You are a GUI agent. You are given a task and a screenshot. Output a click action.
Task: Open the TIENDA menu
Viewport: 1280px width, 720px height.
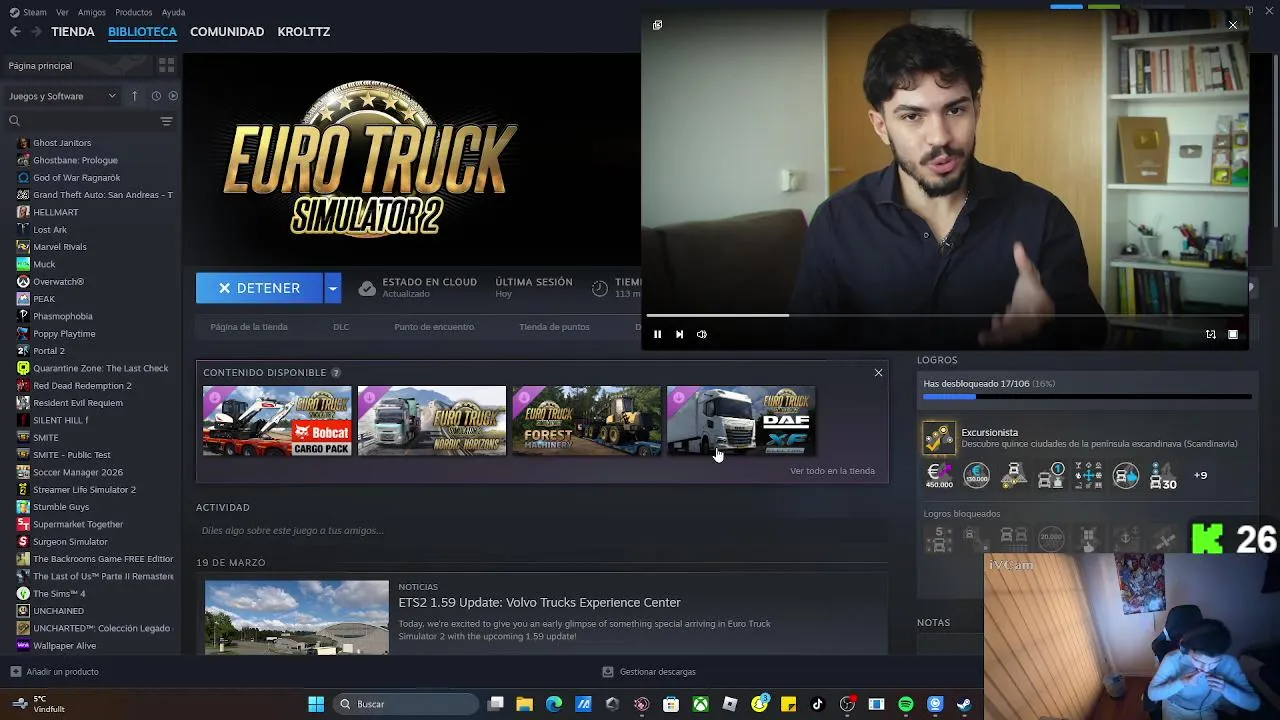tap(73, 32)
